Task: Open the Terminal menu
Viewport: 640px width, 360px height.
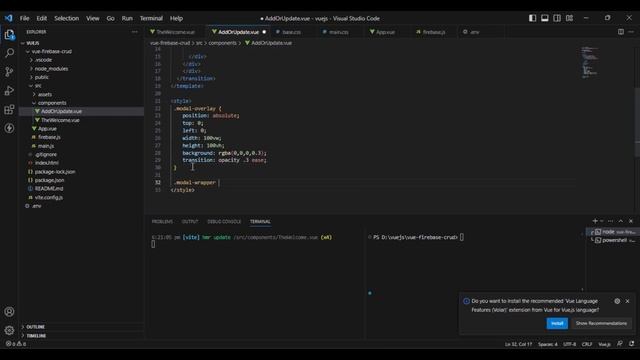Action: pyautogui.click(x=151, y=18)
